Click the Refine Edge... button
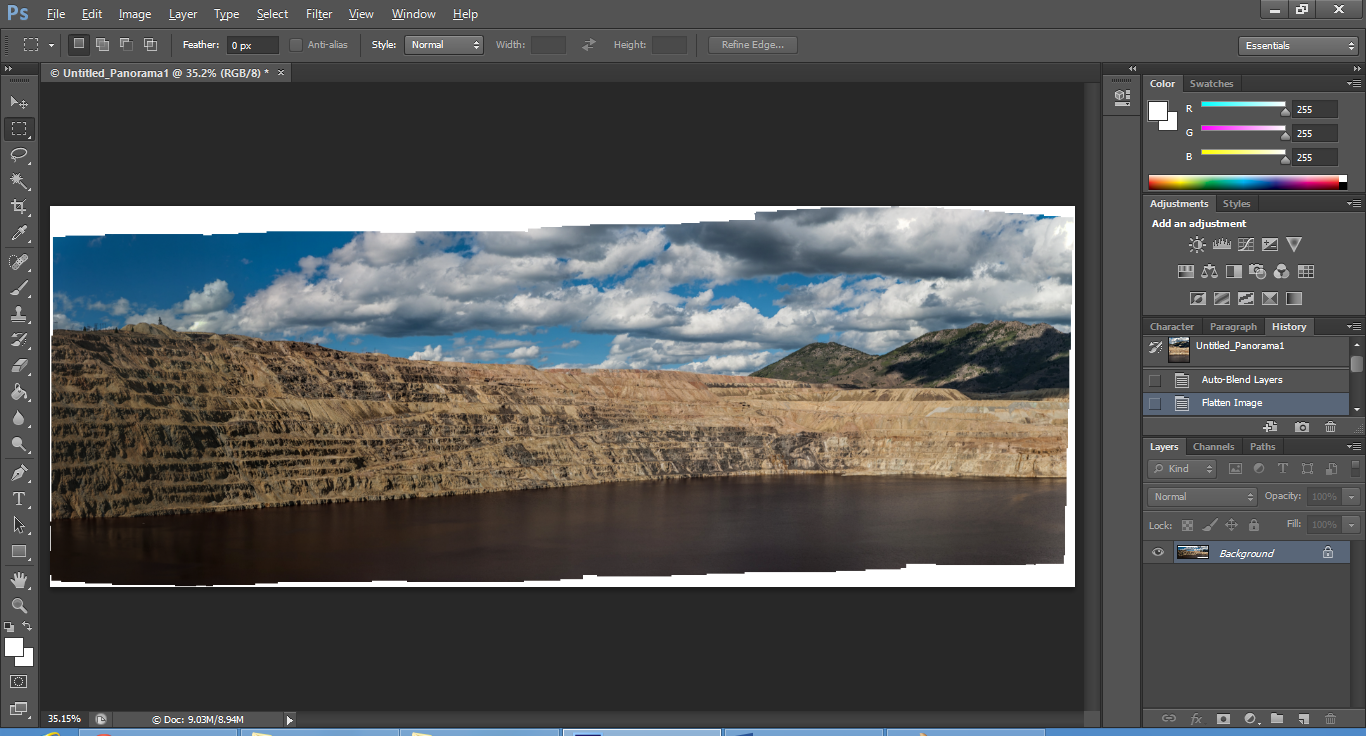This screenshot has height=736, width=1366. (753, 45)
